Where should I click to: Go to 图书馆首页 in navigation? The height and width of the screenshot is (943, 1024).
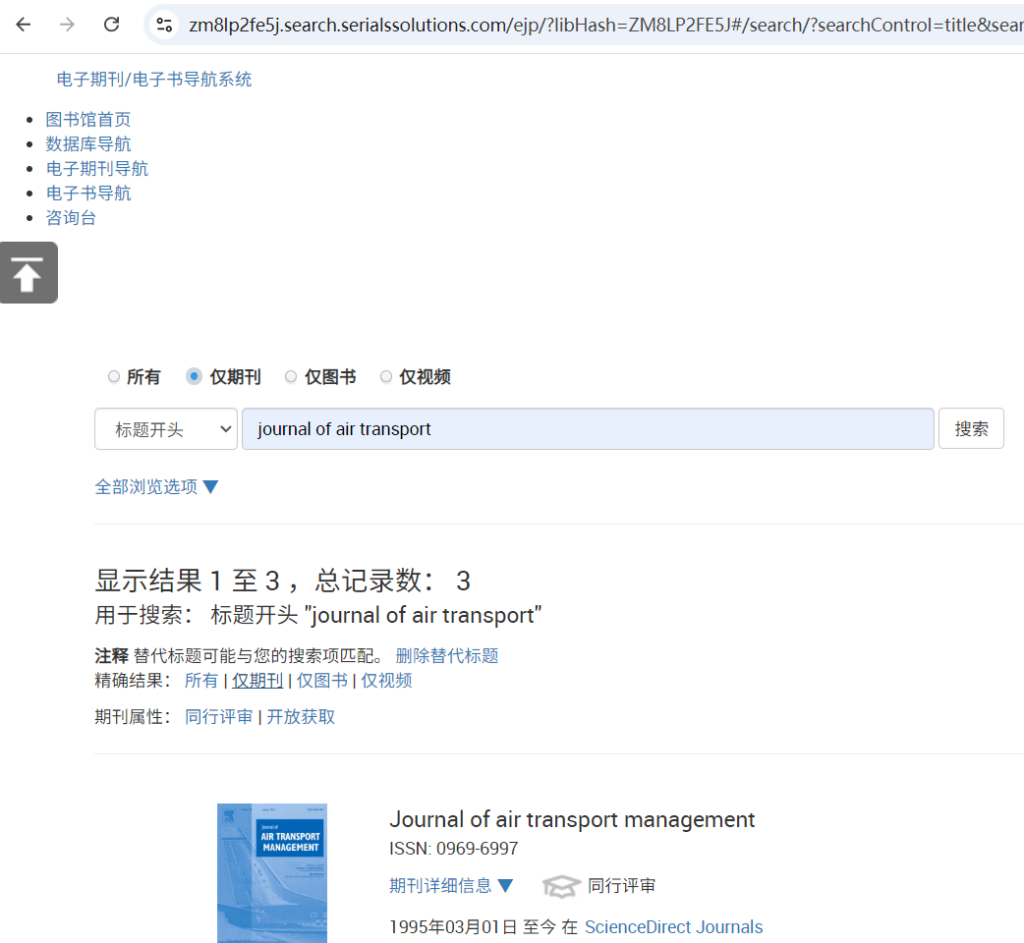[88, 120]
